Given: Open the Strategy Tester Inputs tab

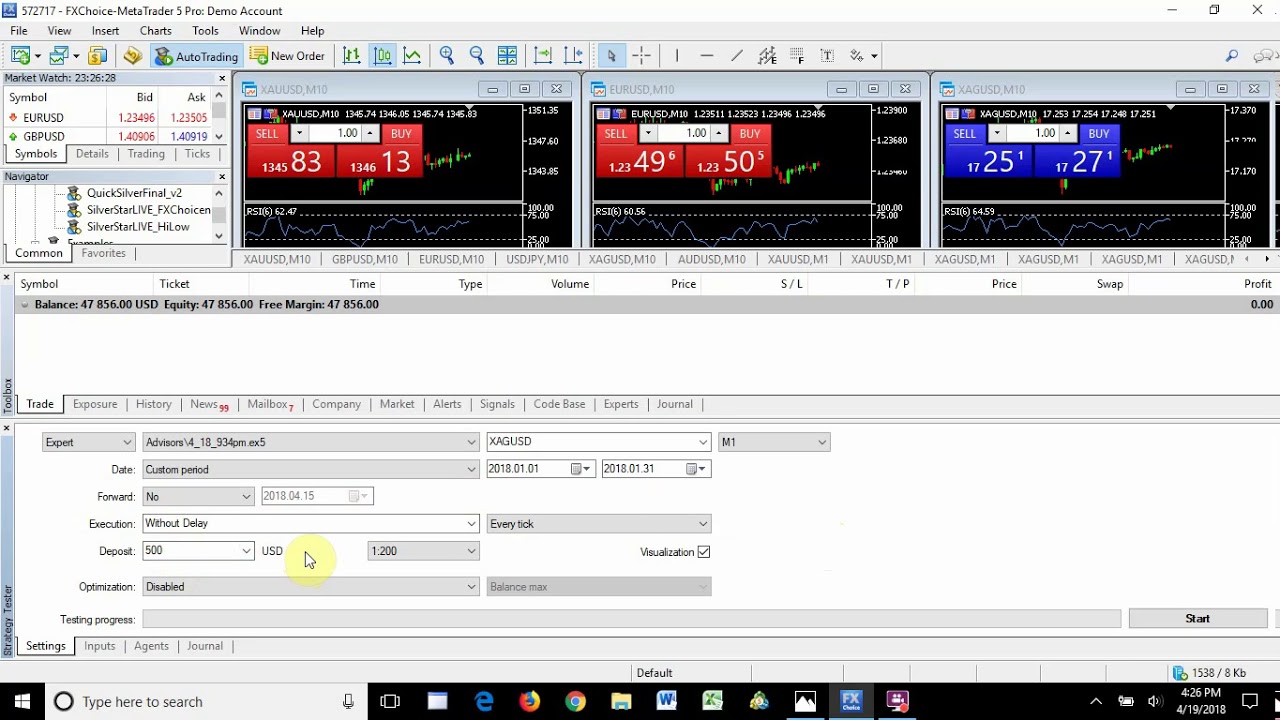Looking at the screenshot, I should [99, 646].
